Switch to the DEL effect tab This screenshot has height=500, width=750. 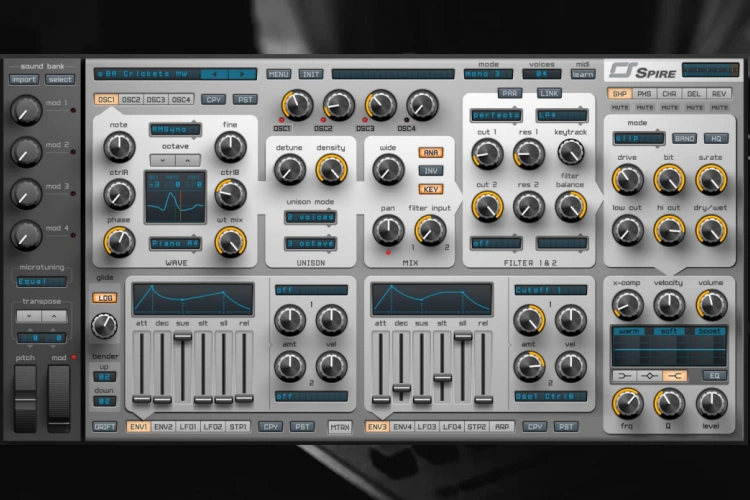[694, 94]
